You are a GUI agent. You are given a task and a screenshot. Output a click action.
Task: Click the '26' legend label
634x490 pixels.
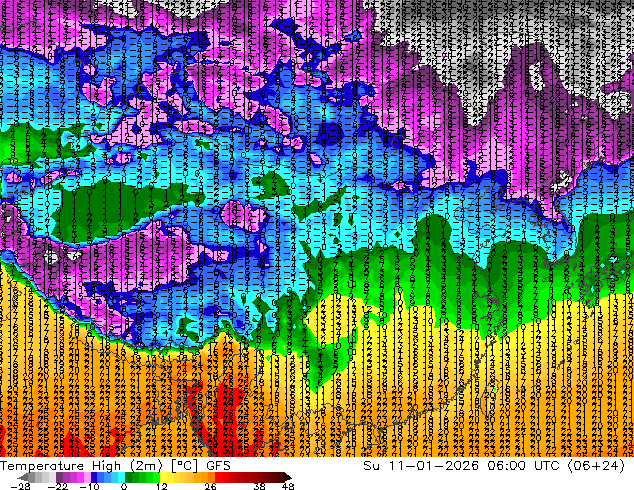[x=210, y=486]
